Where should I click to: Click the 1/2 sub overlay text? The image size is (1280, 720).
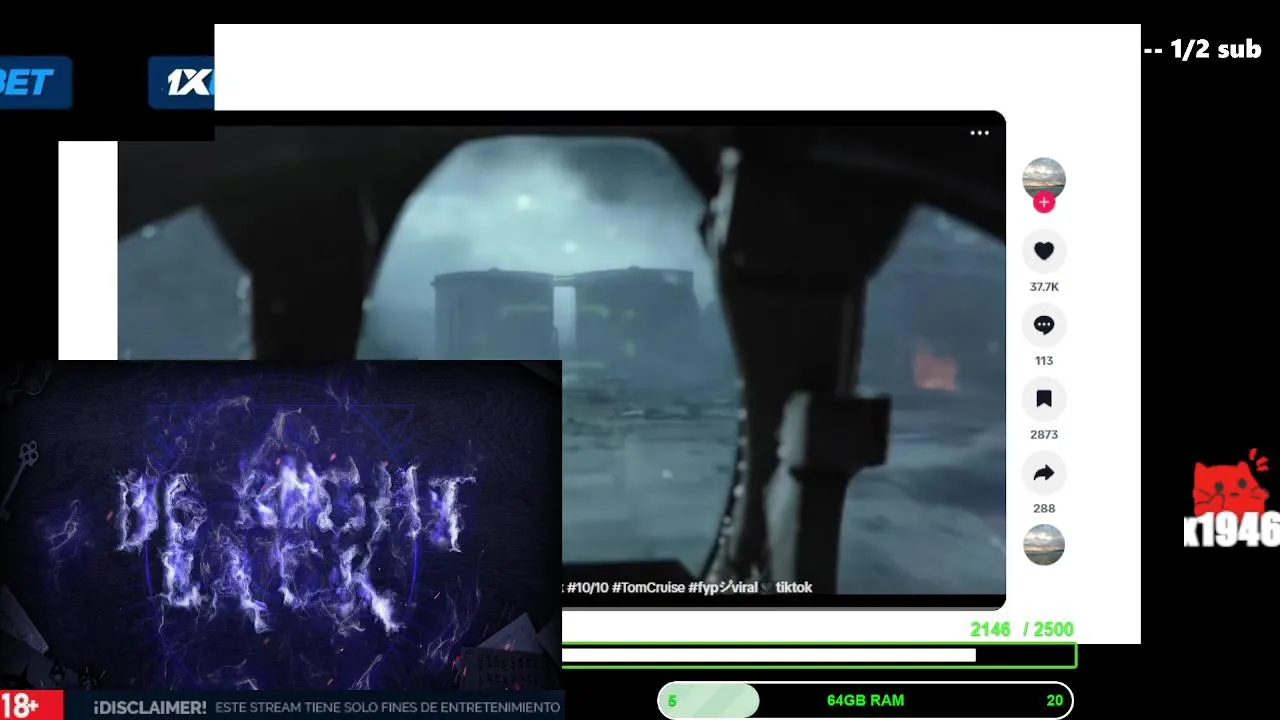(1203, 49)
